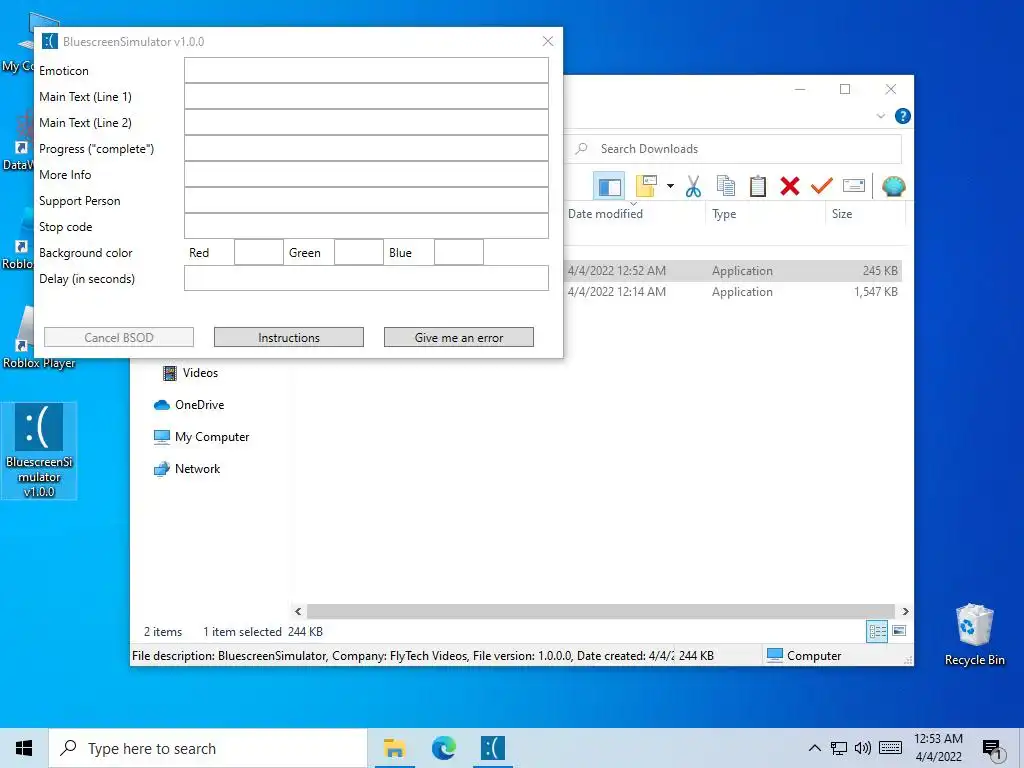The image size is (1024, 768).
Task: Click the Main Text (Line 1) field
Action: coord(366,96)
